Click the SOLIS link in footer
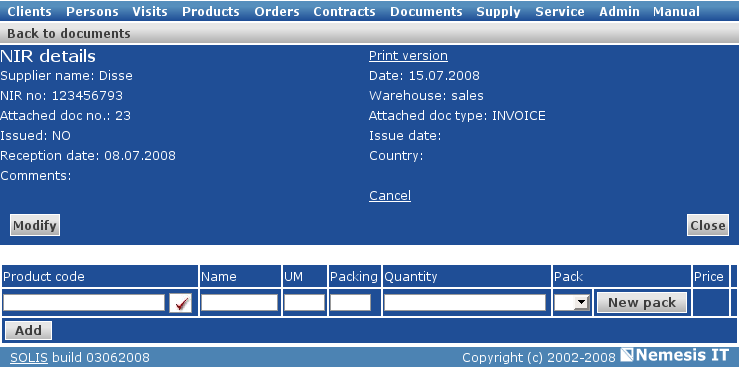Screen dimensions: 740x367 tap(29, 358)
